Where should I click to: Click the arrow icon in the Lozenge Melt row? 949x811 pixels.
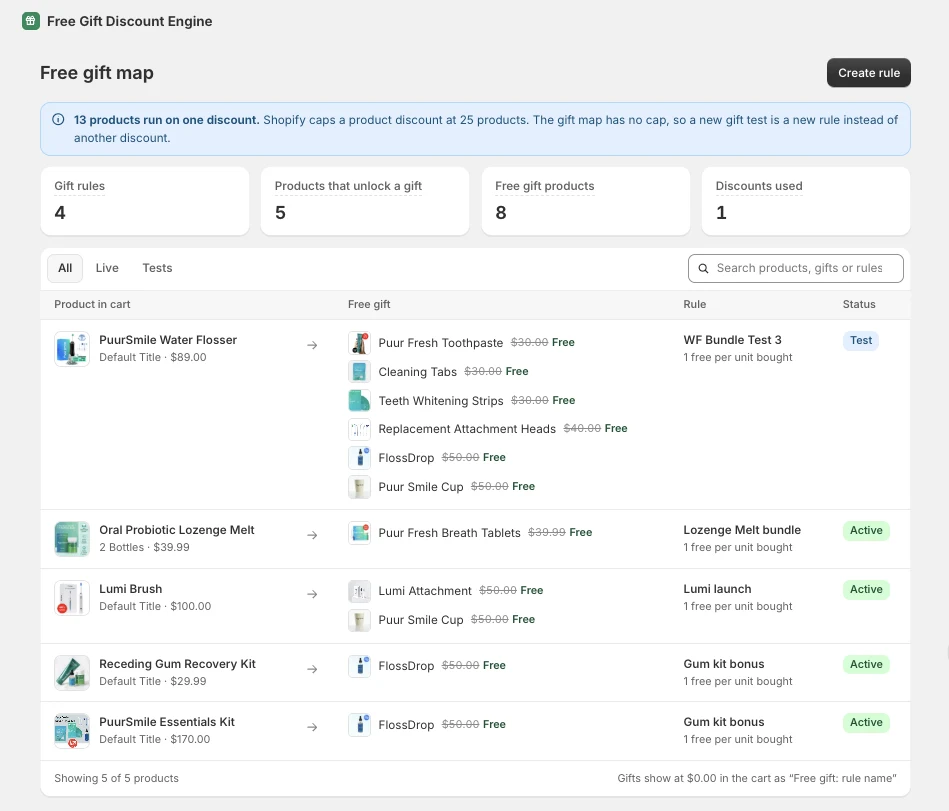(x=312, y=535)
